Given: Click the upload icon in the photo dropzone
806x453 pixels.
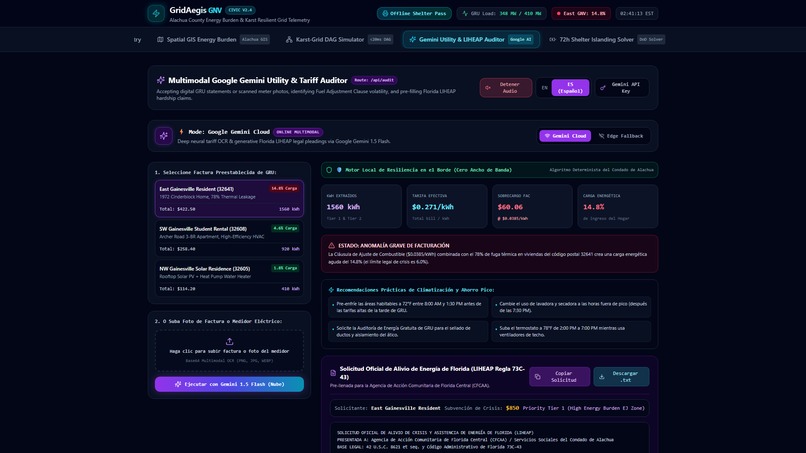Looking at the screenshot, I should 229,341.
